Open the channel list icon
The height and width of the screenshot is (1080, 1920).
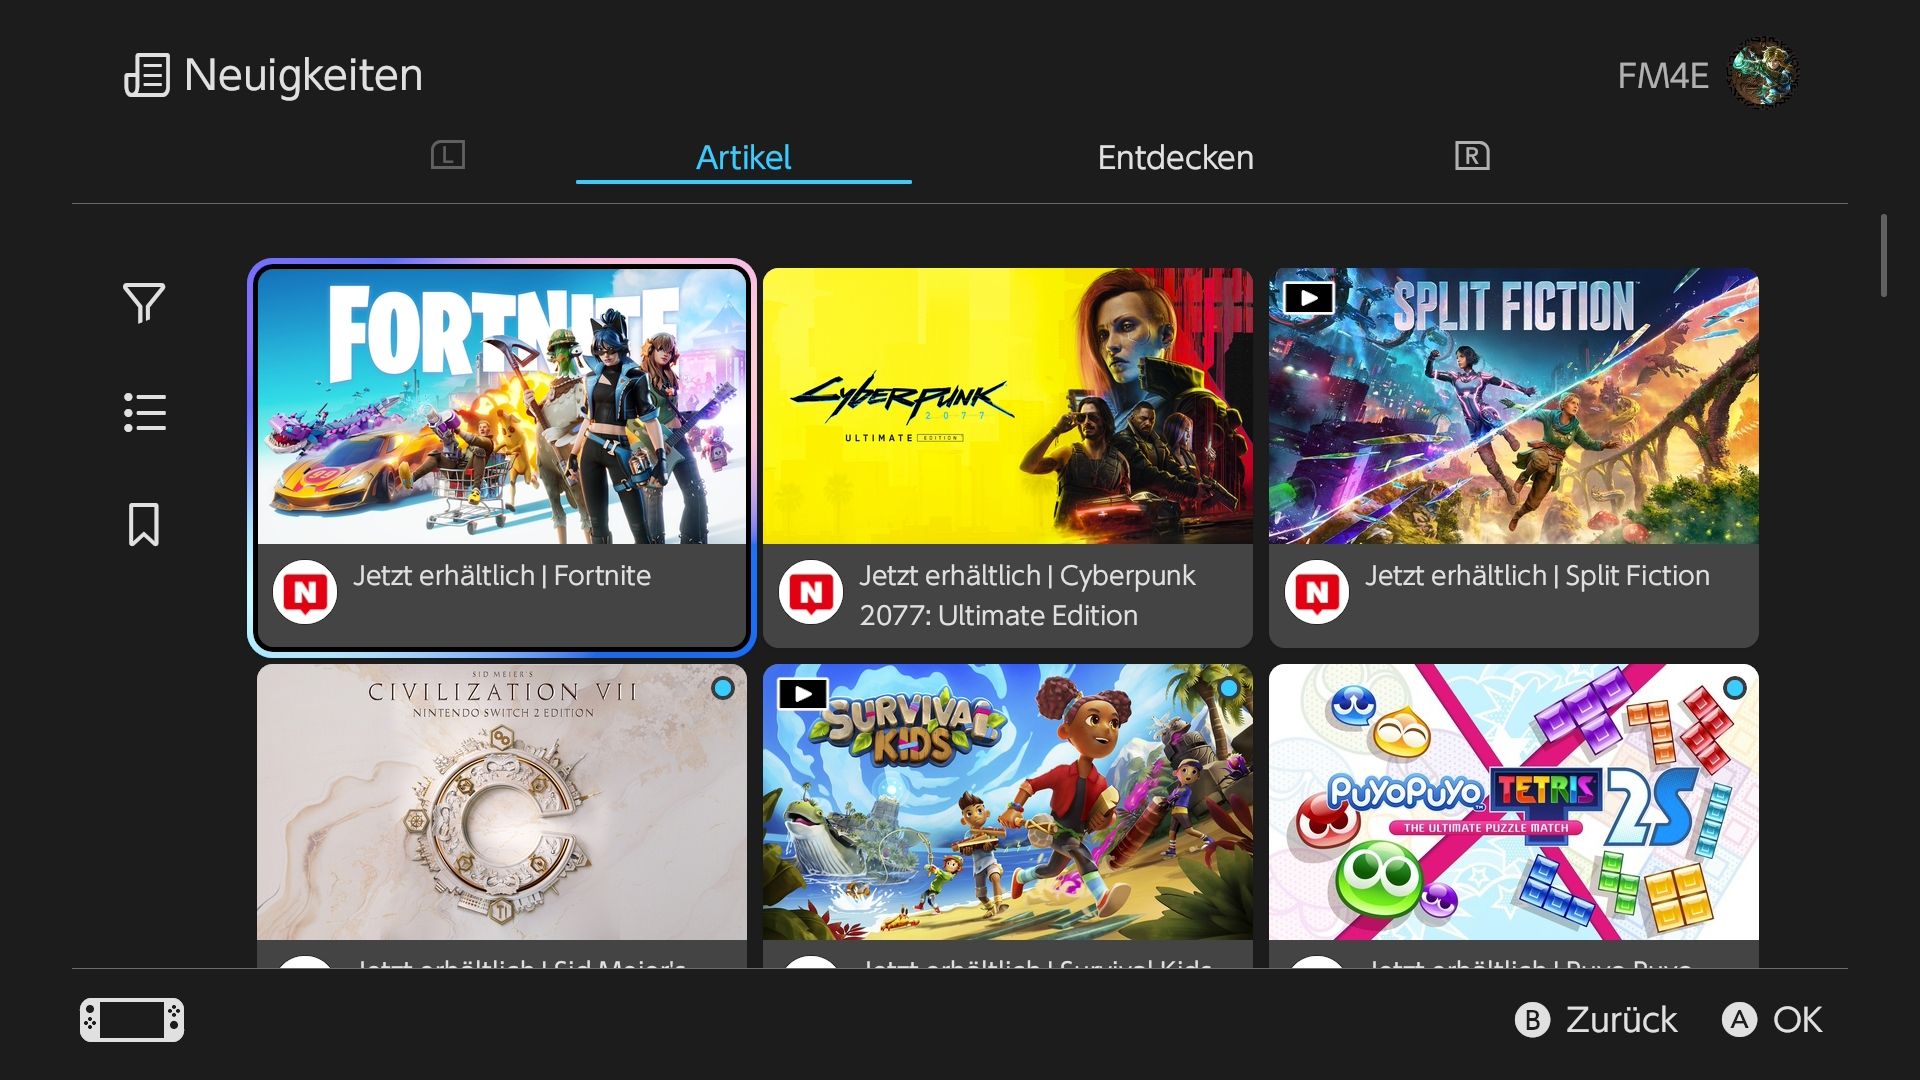[x=145, y=412]
